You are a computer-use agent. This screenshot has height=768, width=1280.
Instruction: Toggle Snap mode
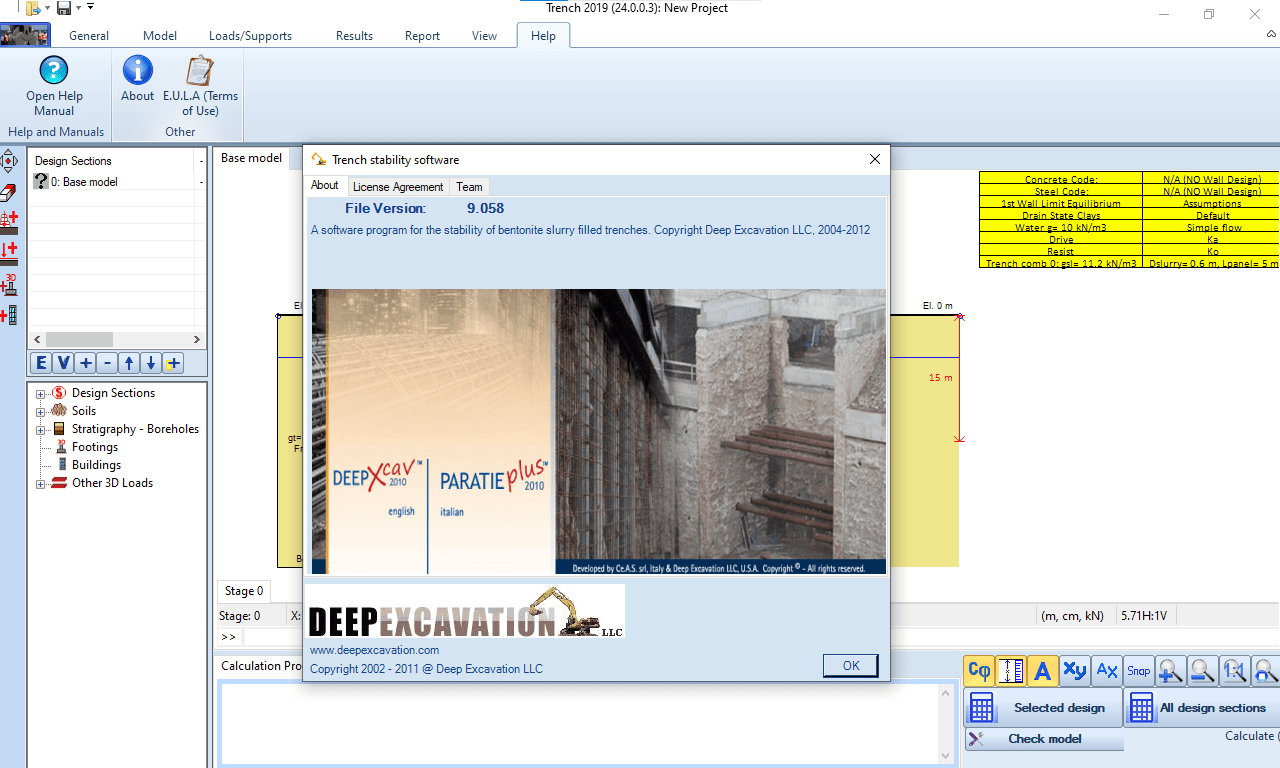pos(1138,671)
